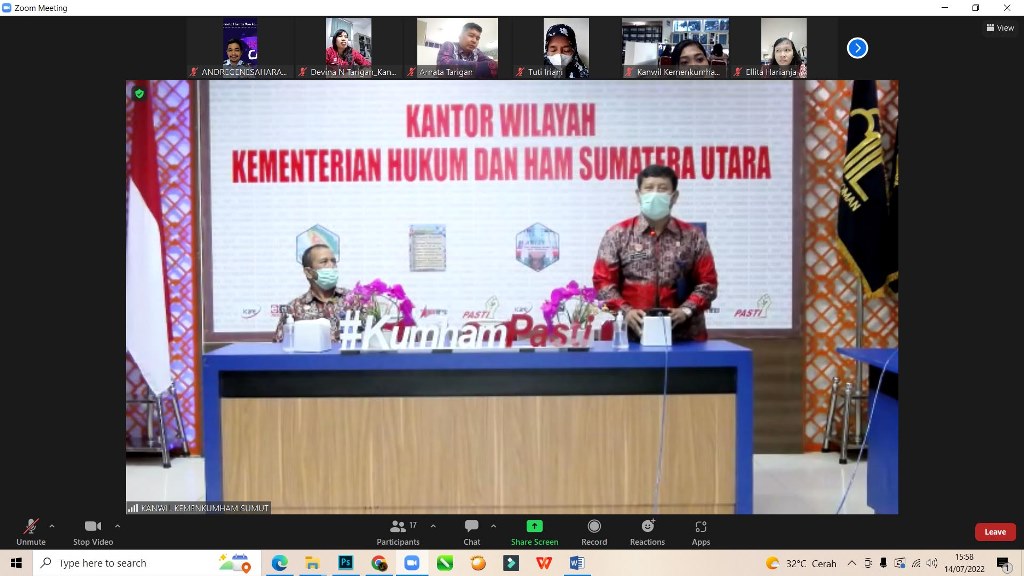1024x576 pixels.
Task: Select the Tuti Iriani video thumbnail
Action: 565,48
